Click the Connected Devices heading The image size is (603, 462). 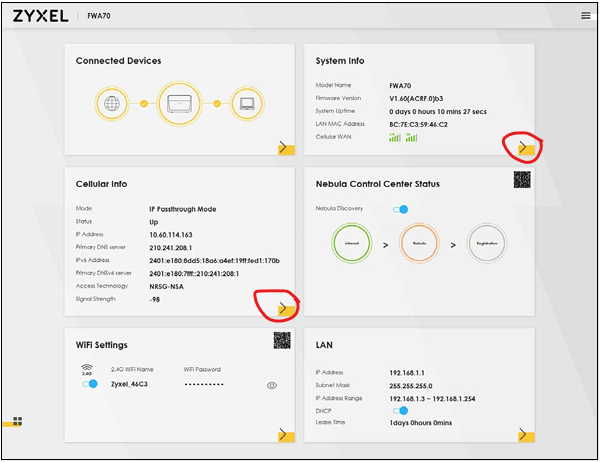(x=118, y=61)
